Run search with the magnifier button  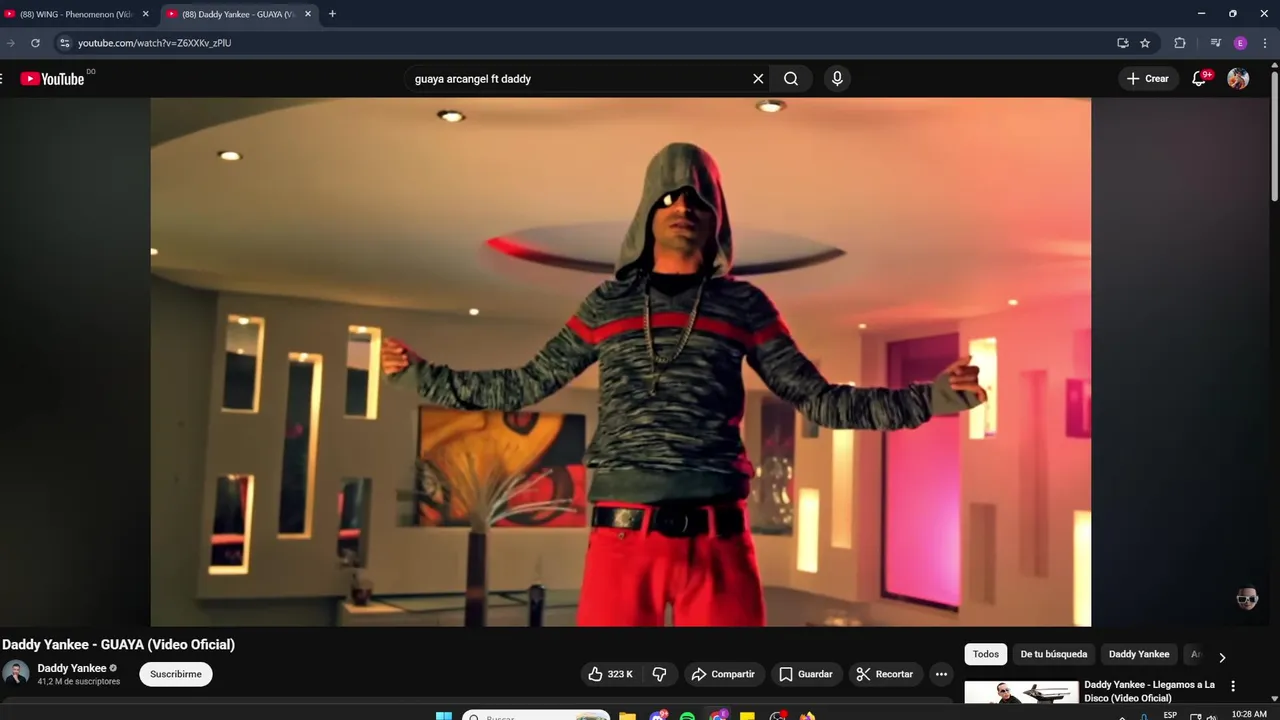[x=791, y=79]
